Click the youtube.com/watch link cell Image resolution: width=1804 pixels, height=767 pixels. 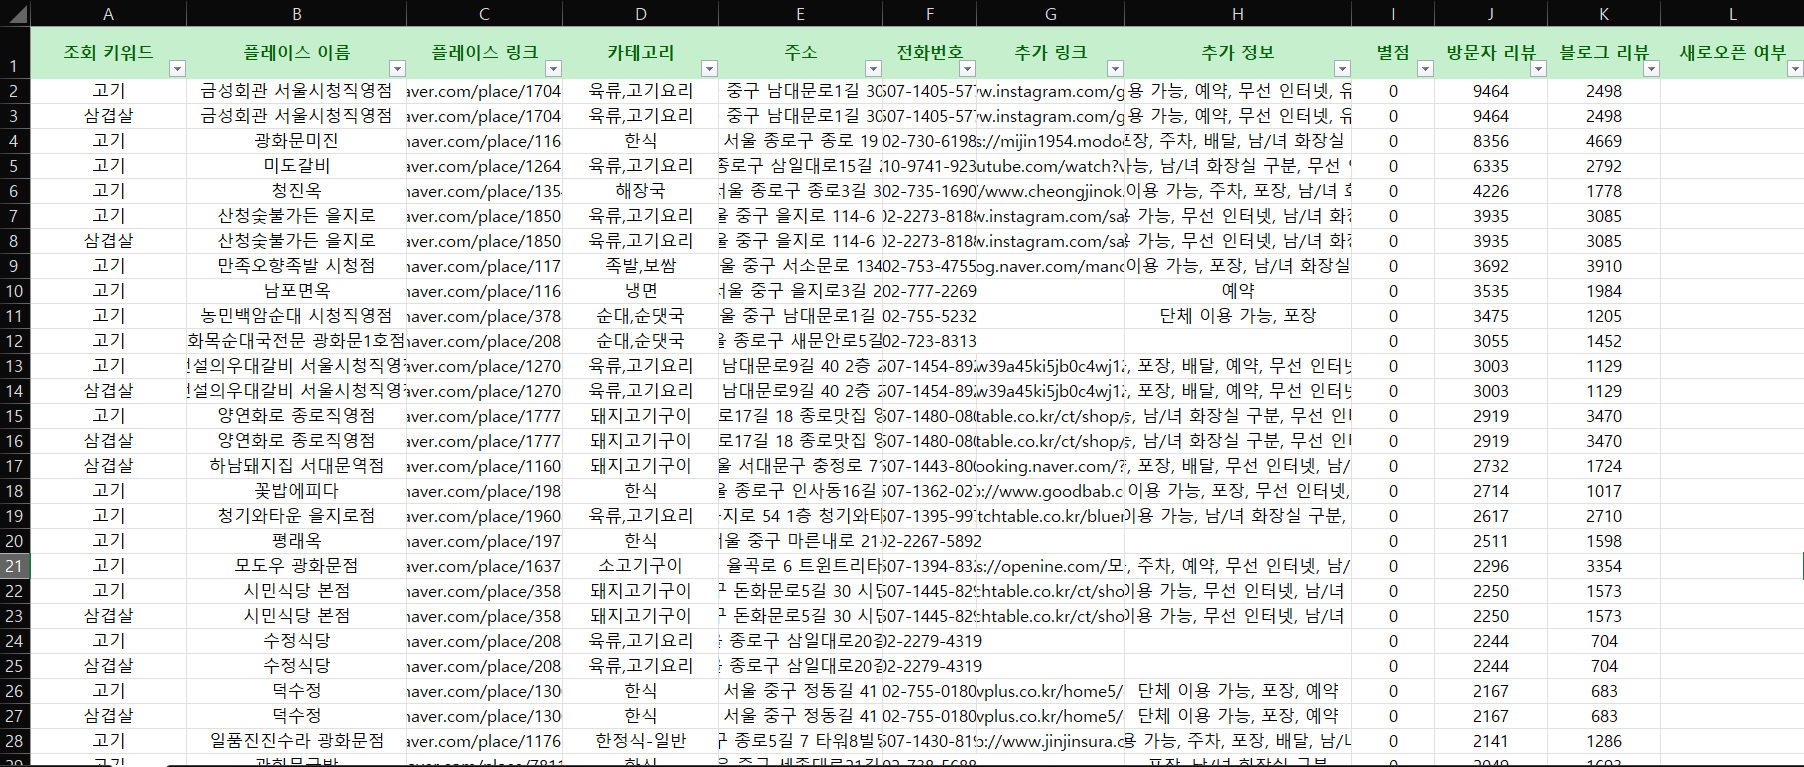click(x=1049, y=166)
